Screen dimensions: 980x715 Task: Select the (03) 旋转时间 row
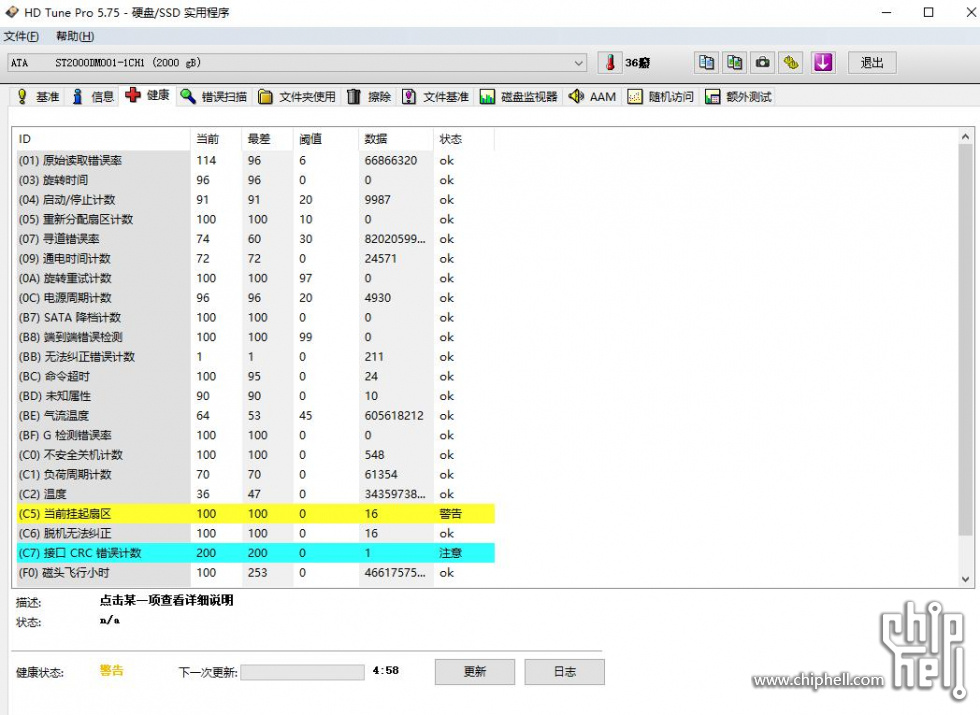pos(254,180)
